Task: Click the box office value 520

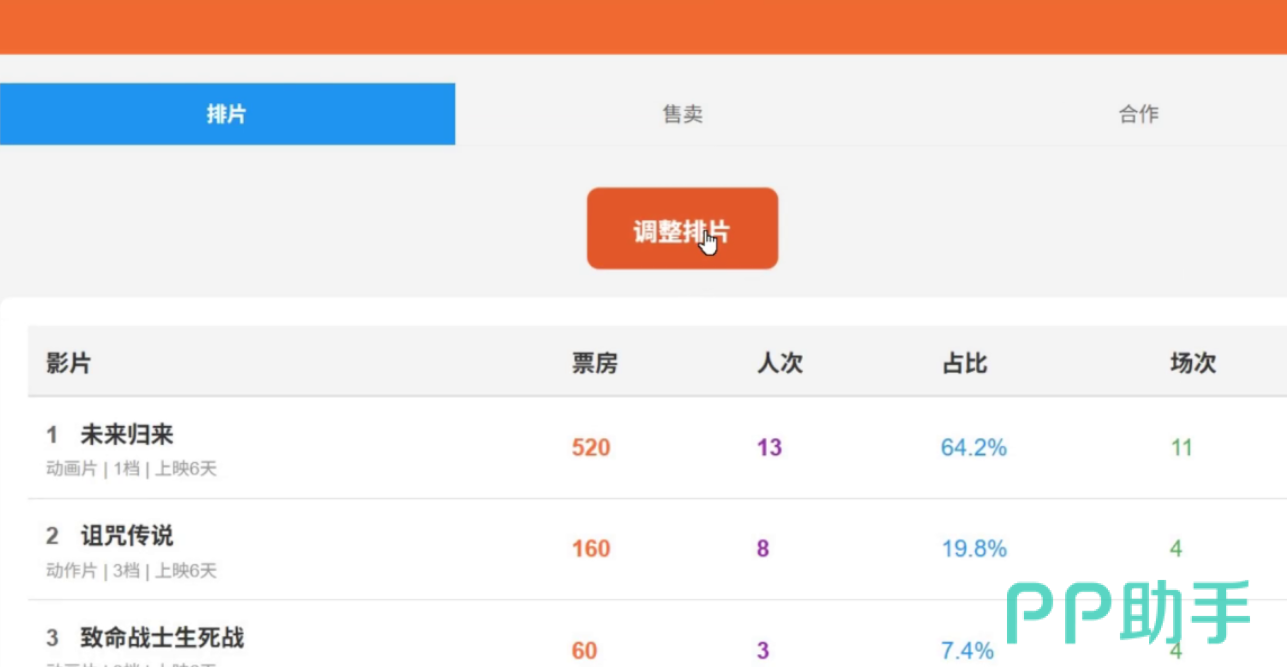Action: [591, 447]
